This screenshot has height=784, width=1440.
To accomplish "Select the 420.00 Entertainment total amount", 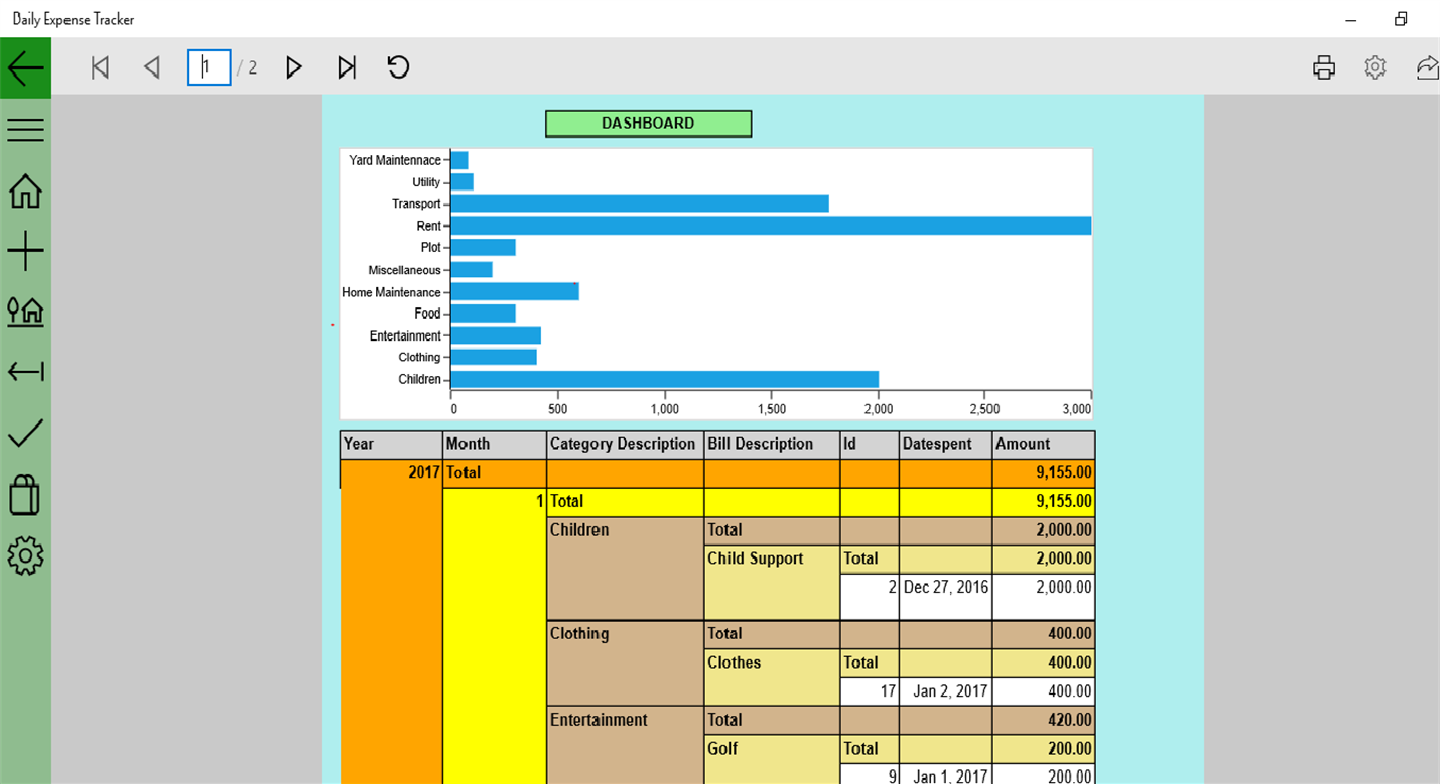I will point(1043,720).
